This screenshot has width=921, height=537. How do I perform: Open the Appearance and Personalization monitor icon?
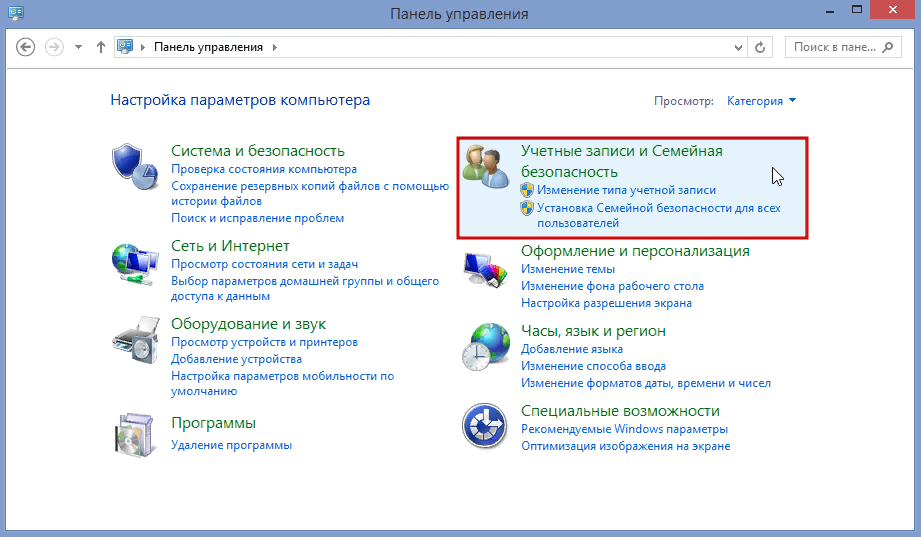pyautogui.click(x=485, y=270)
